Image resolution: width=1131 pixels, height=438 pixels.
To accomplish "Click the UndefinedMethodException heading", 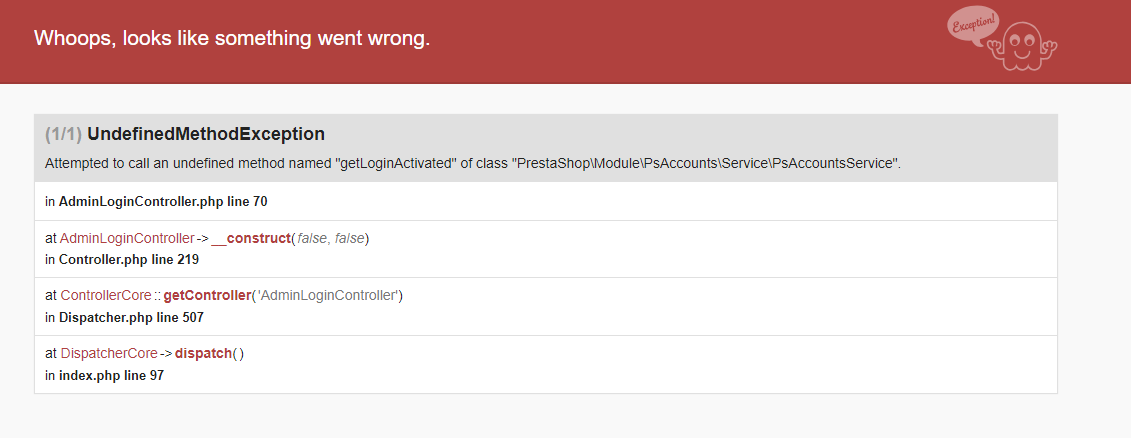I will (x=206, y=134).
